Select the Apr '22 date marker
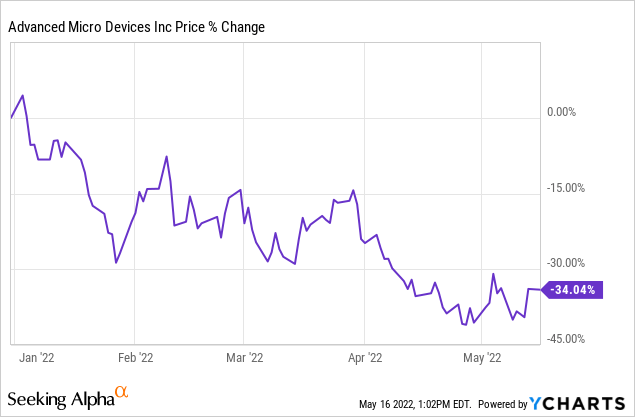This screenshot has width=635, height=417. click(x=365, y=357)
